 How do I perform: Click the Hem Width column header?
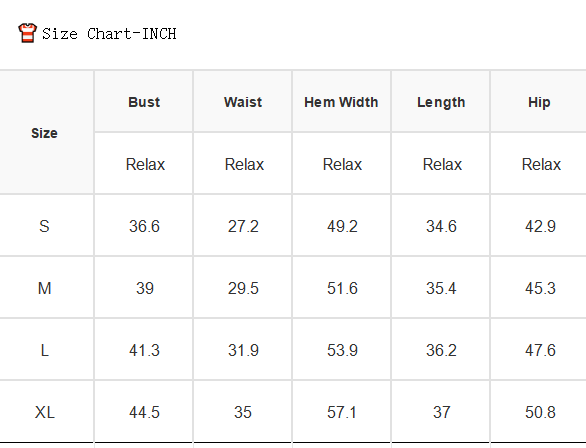point(341,102)
